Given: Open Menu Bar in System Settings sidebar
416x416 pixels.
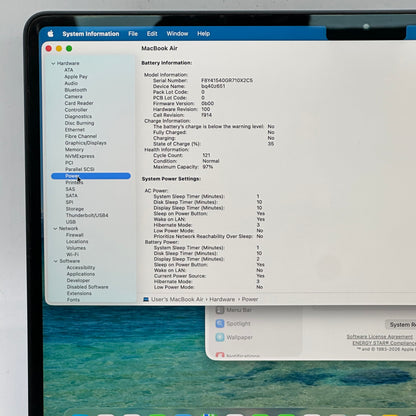Looking at the screenshot, I should tap(234, 310).
